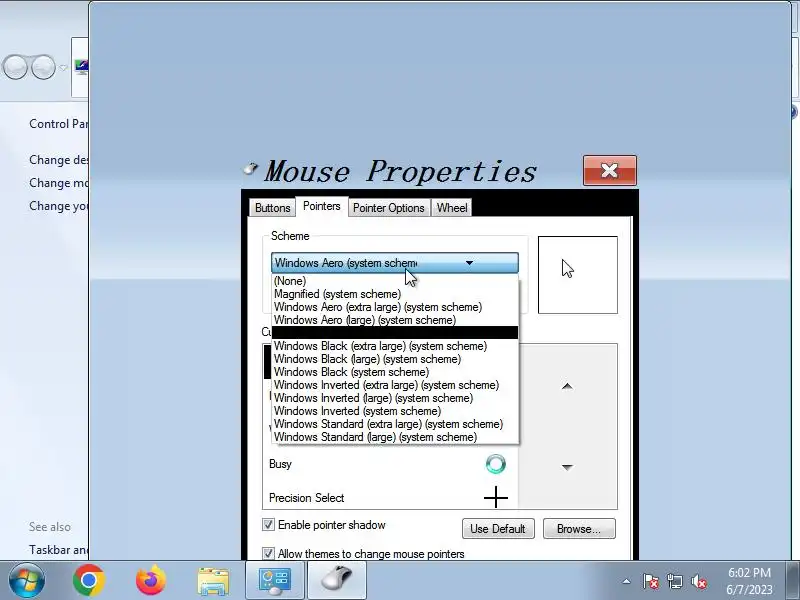This screenshot has width=800, height=600.
Task: Choose Windows Inverted (system scheme)
Action: (x=395, y=411)
